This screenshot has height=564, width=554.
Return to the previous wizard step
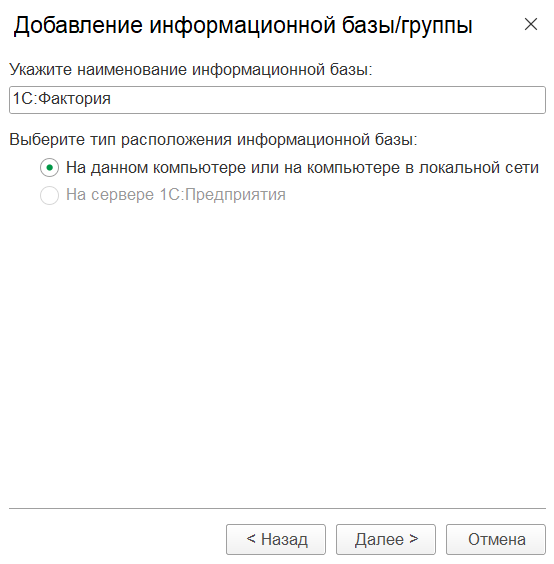click(x=276, y=539)
